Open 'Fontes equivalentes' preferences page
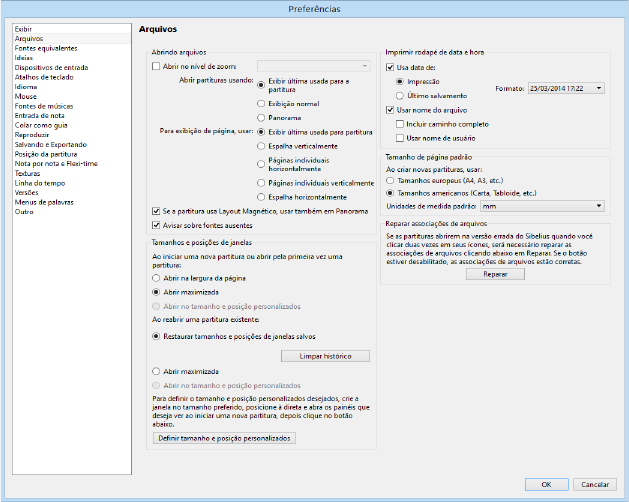 coord(72,48)
